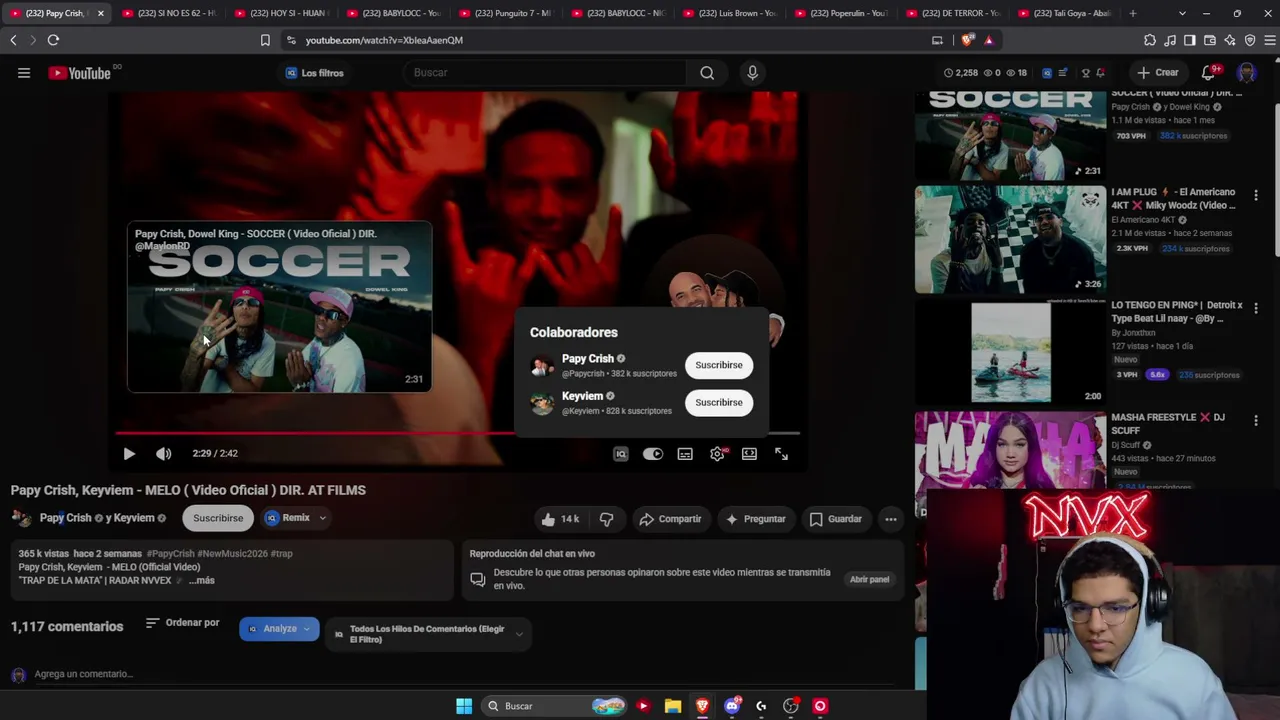Open player settings gear
Viewport: 1280px width, 720px height.
coord(717,454)
